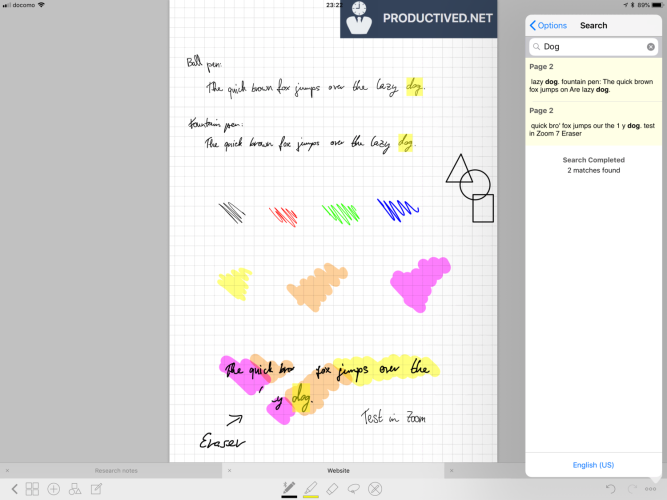
Task: Close the Research notes tab
Action: click(7, 471)
